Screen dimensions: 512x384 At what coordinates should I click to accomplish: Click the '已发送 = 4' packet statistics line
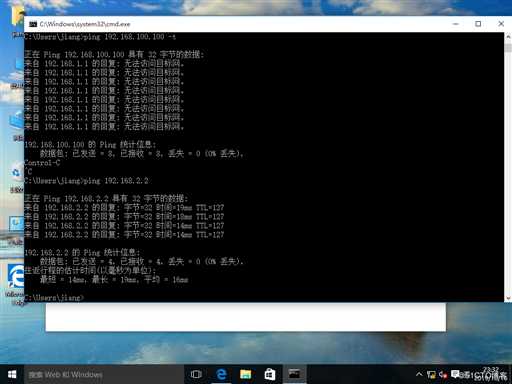pyautogui.click(x=141, y=261)
